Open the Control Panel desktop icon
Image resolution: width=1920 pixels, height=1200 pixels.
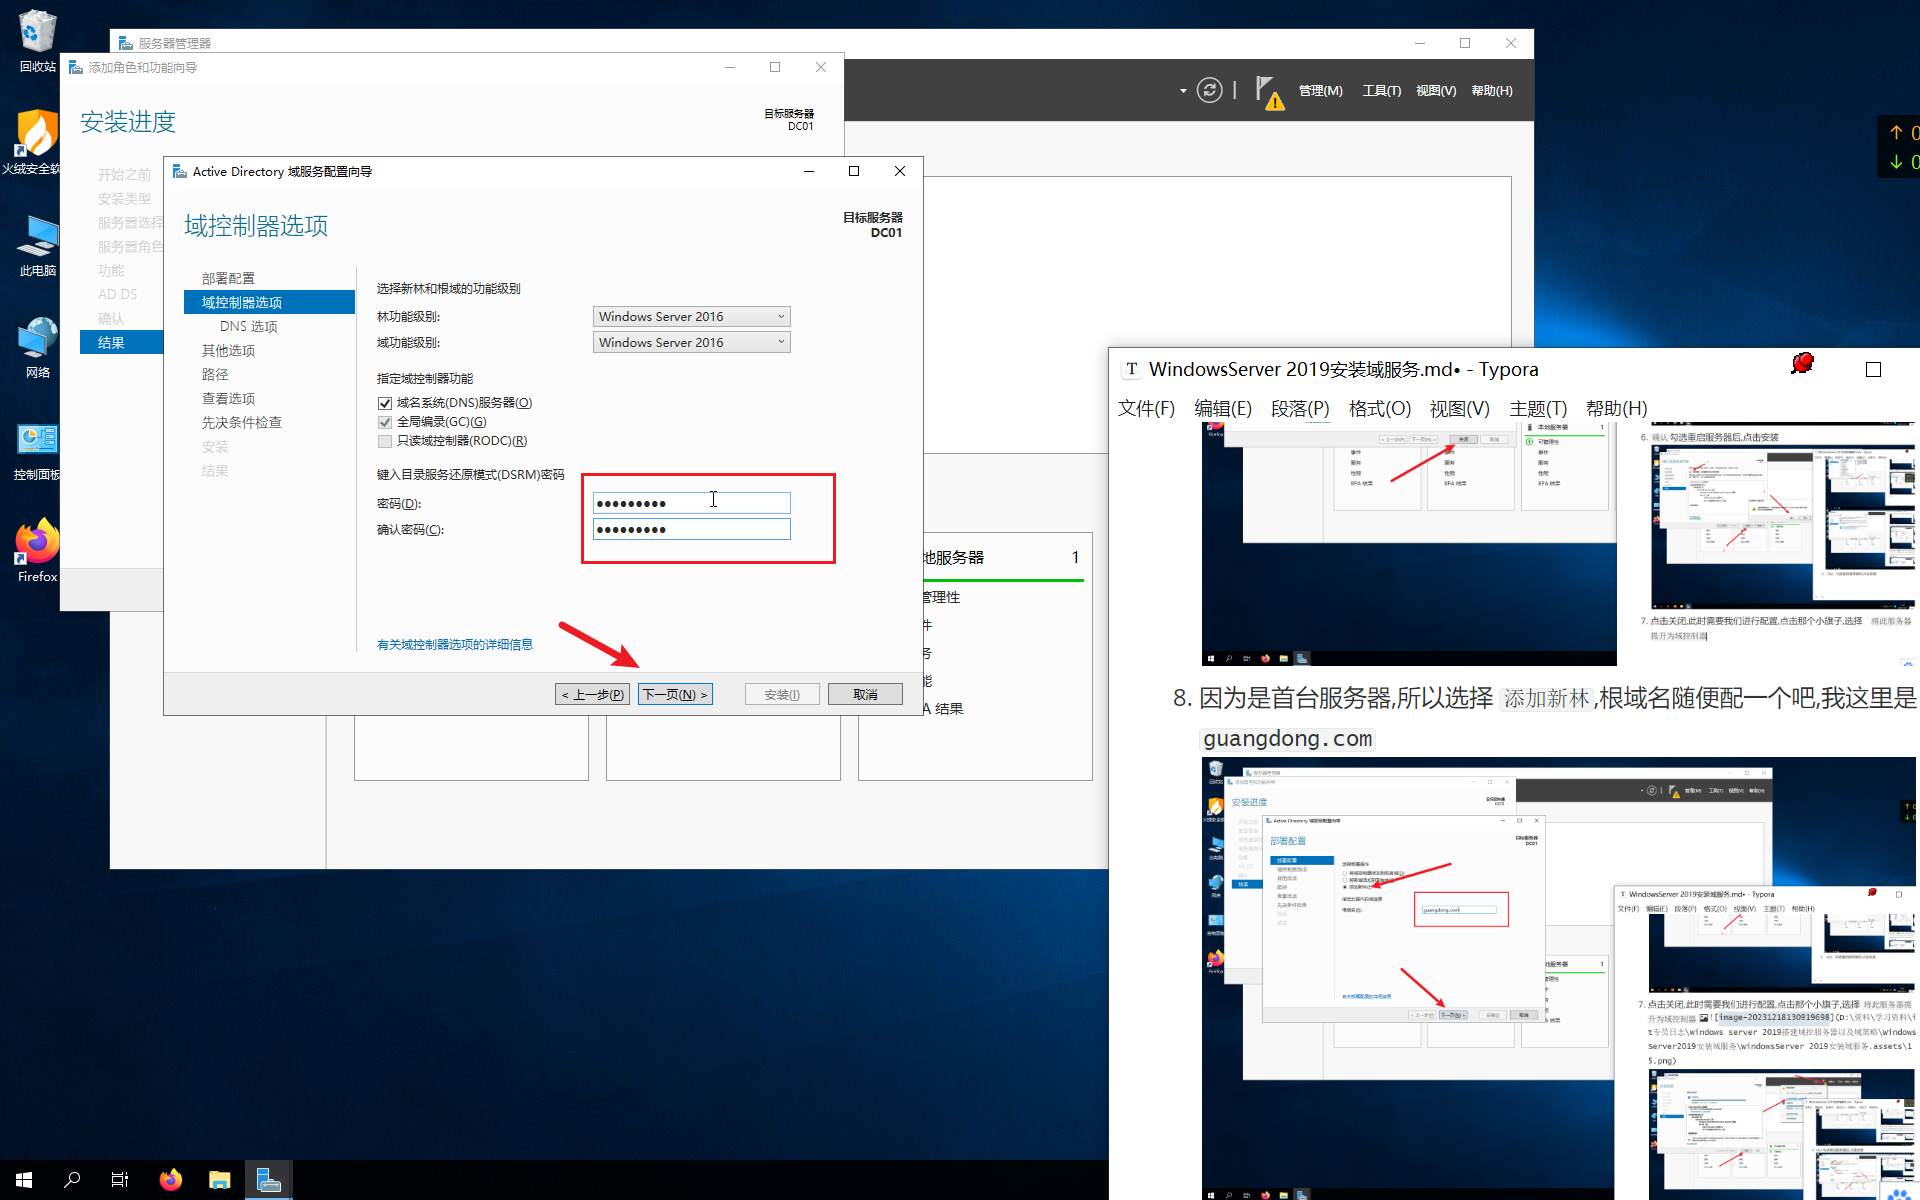coord(37,441)
